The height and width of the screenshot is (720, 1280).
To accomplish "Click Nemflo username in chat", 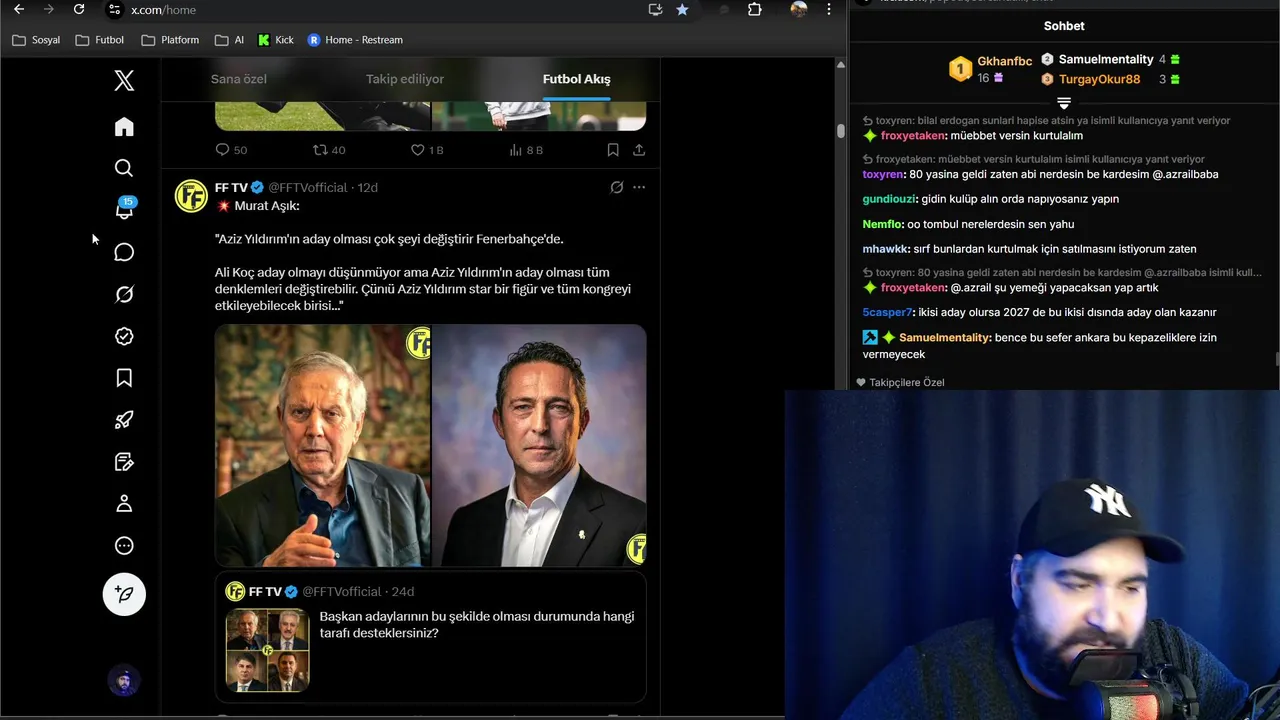I will 882,224.
